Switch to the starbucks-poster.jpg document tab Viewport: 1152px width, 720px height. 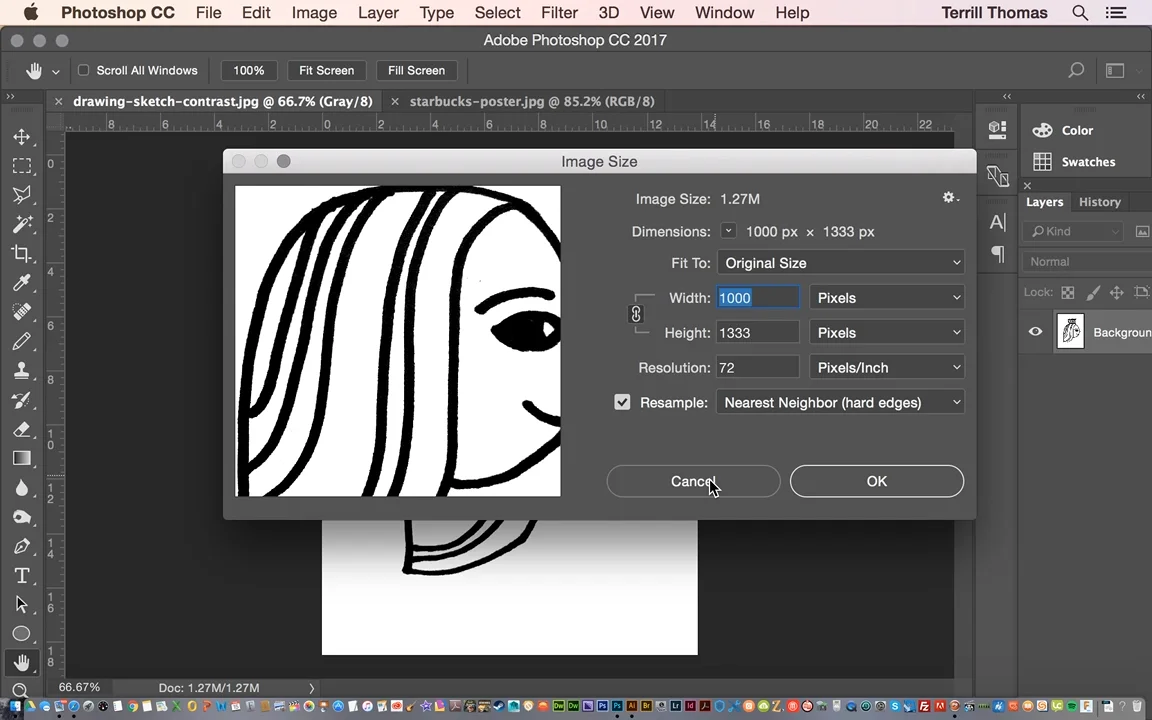pyautogui.click(x=531, y=101)
